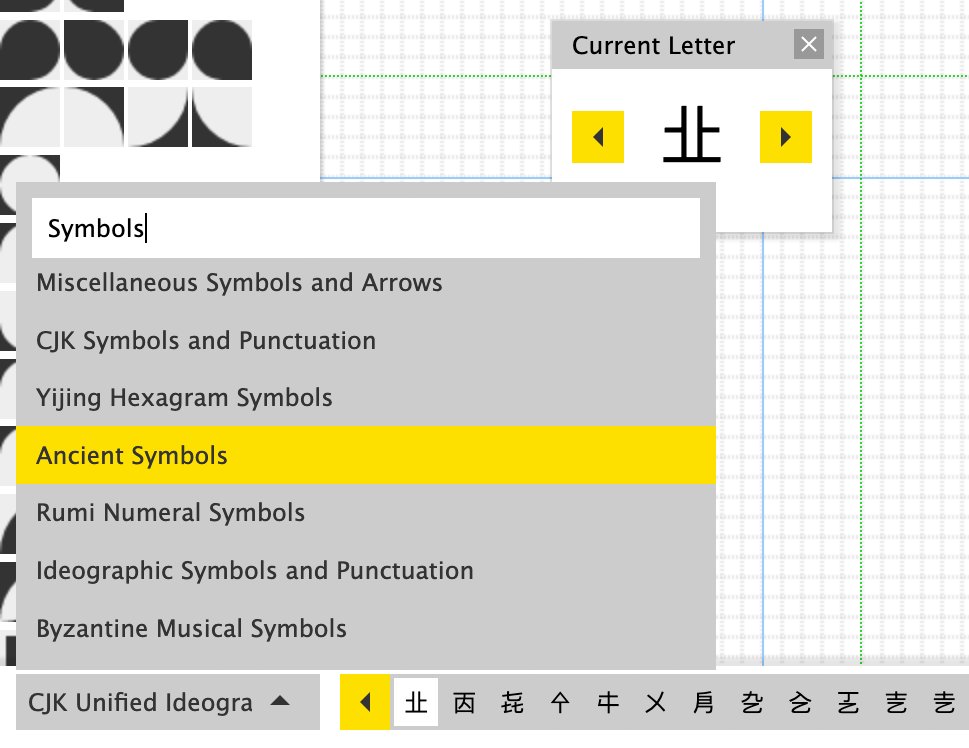The image size is (969, 748).
Task: Go to previous letter in Current Letter panel
Action: point(598,137)
